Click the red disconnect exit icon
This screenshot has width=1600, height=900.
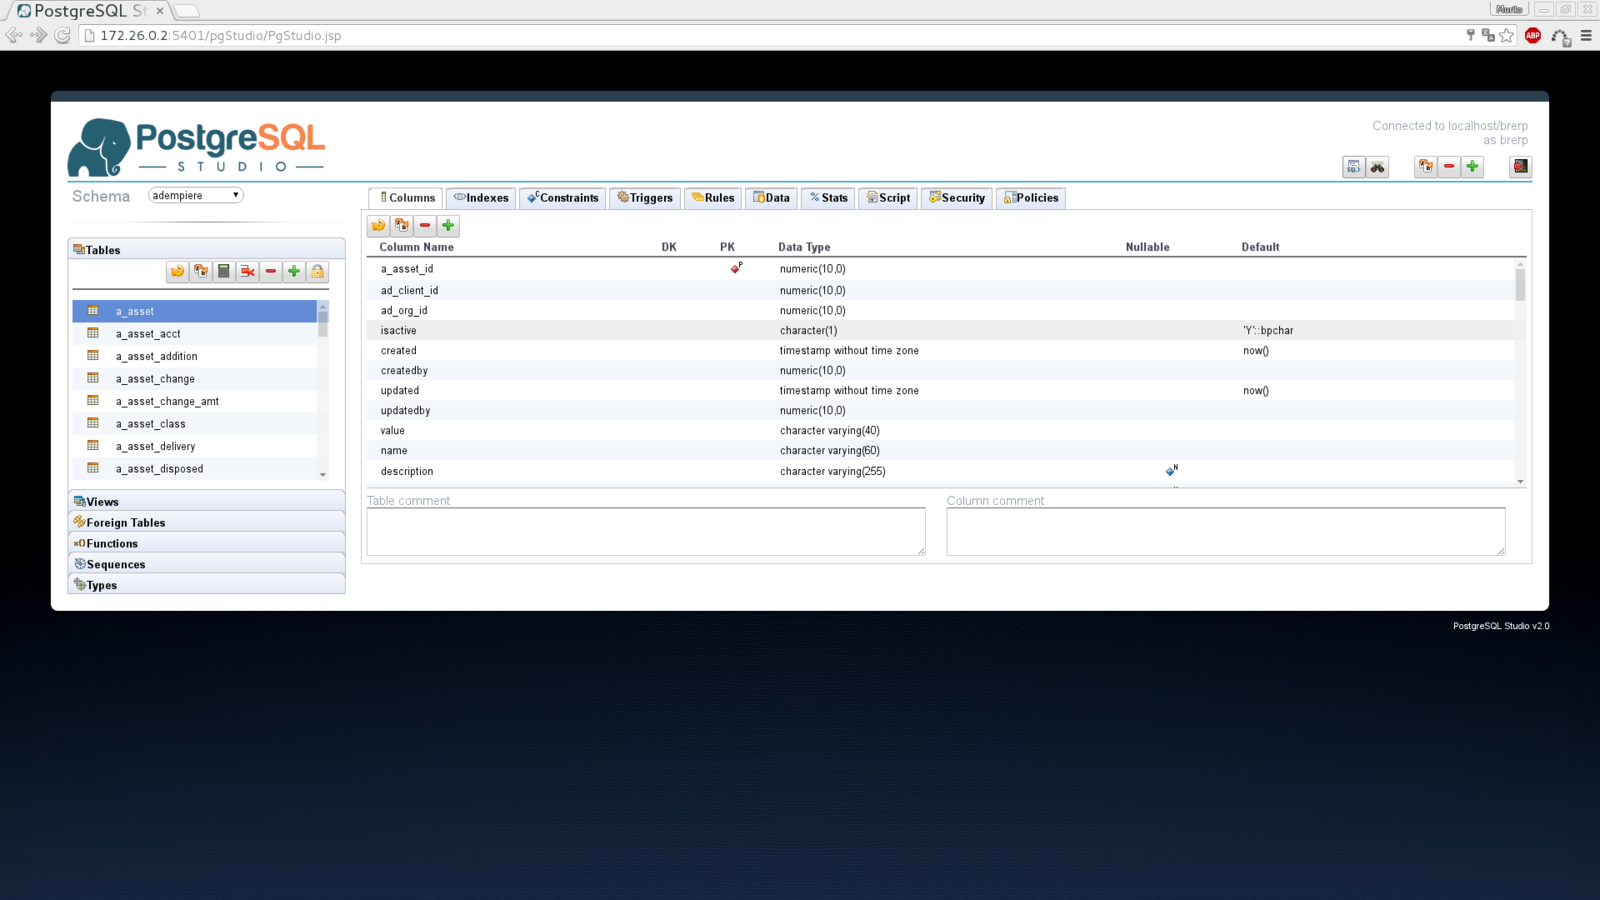pyautogui.click(x=1520, y=167)
